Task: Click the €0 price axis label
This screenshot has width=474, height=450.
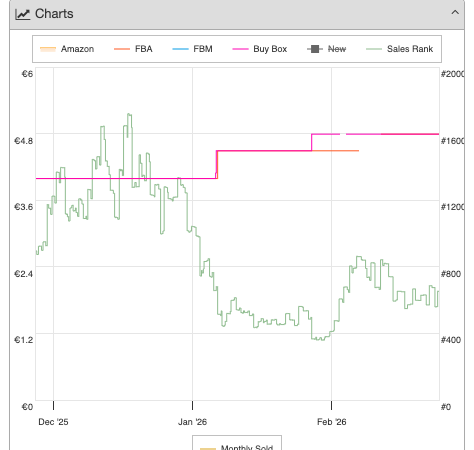Action: click(x=27, y=407)
